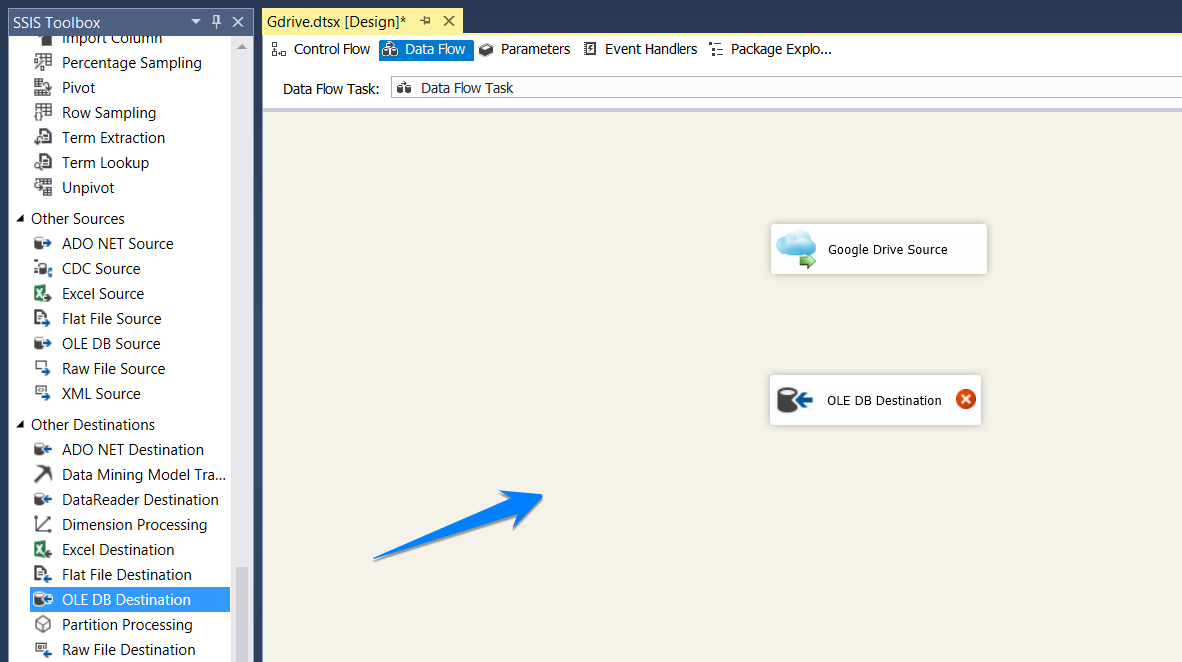Select the Term Lookup icon
Image resolution: width=1182 pixels, height=662 pixels.
[43, 162]
